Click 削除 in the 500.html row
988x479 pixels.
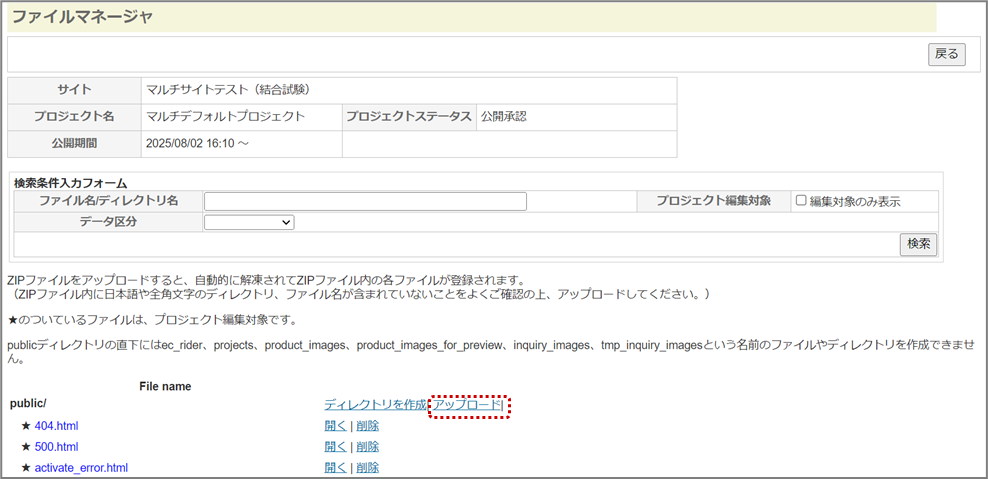pos(367,447)
